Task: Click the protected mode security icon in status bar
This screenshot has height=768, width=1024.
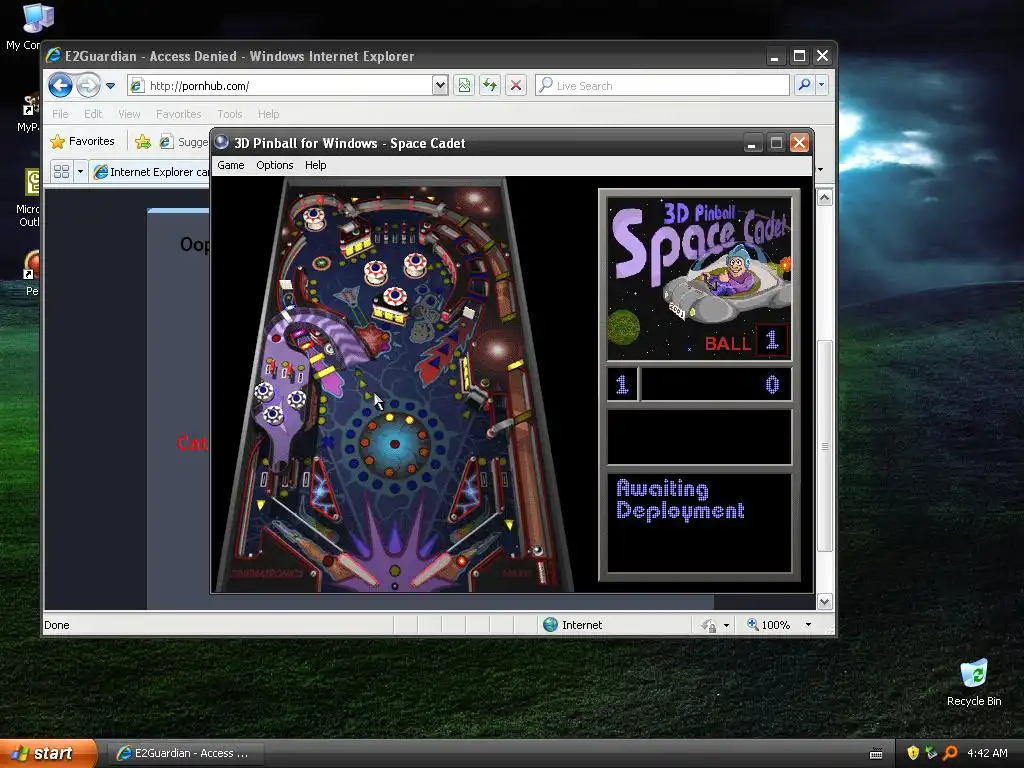Action: pos(709,626)
